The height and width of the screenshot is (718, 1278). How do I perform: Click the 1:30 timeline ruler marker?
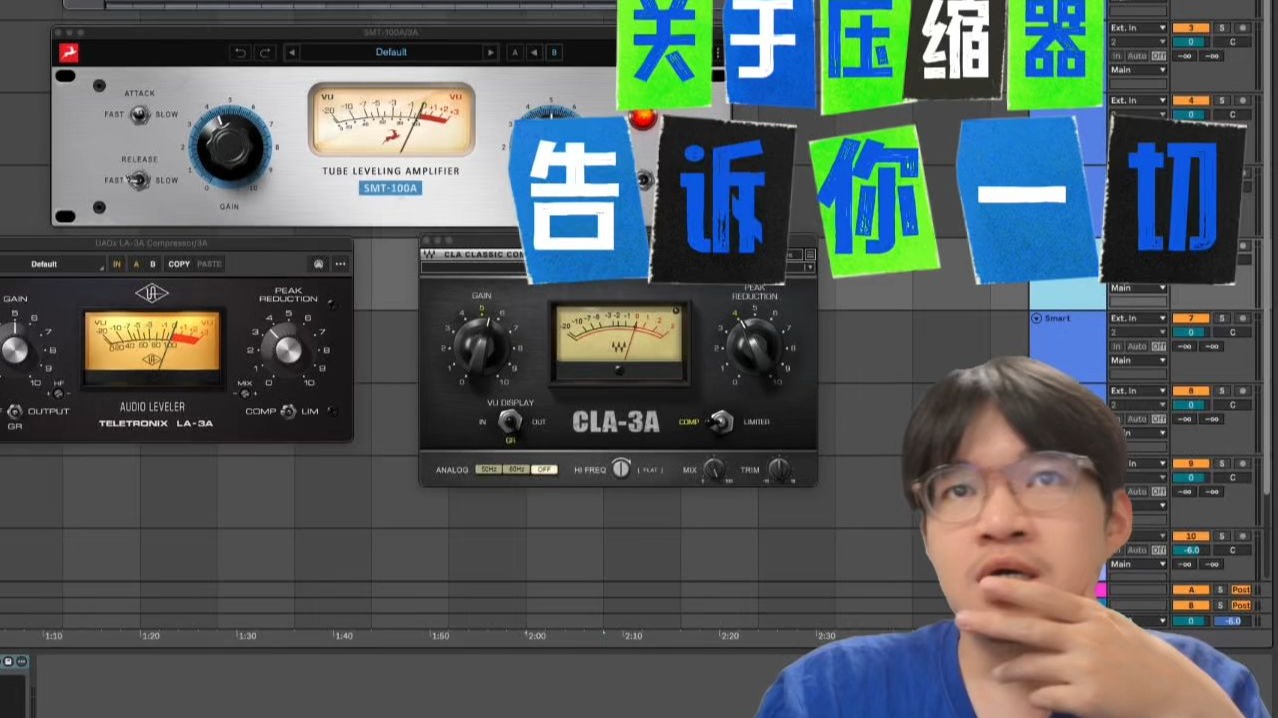tap(245, 636)
